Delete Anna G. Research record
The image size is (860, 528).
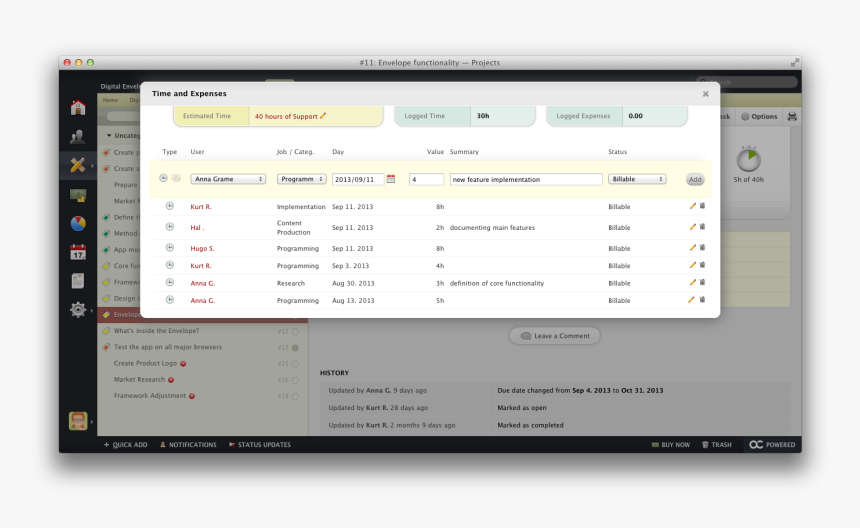(x=702, y=283)
